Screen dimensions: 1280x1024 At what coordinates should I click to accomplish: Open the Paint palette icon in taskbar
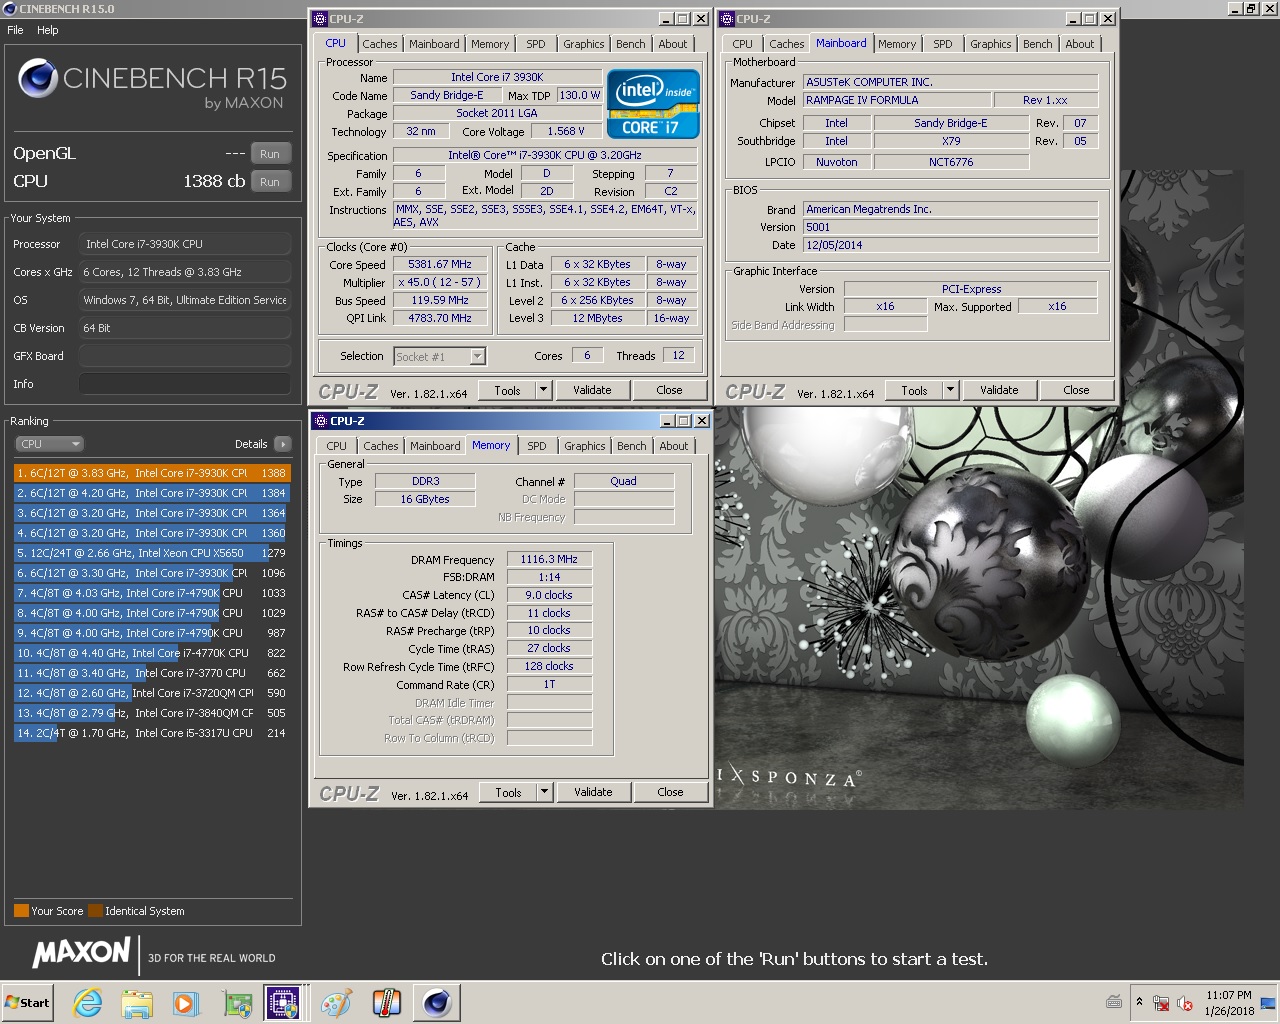pos(336,1002)
